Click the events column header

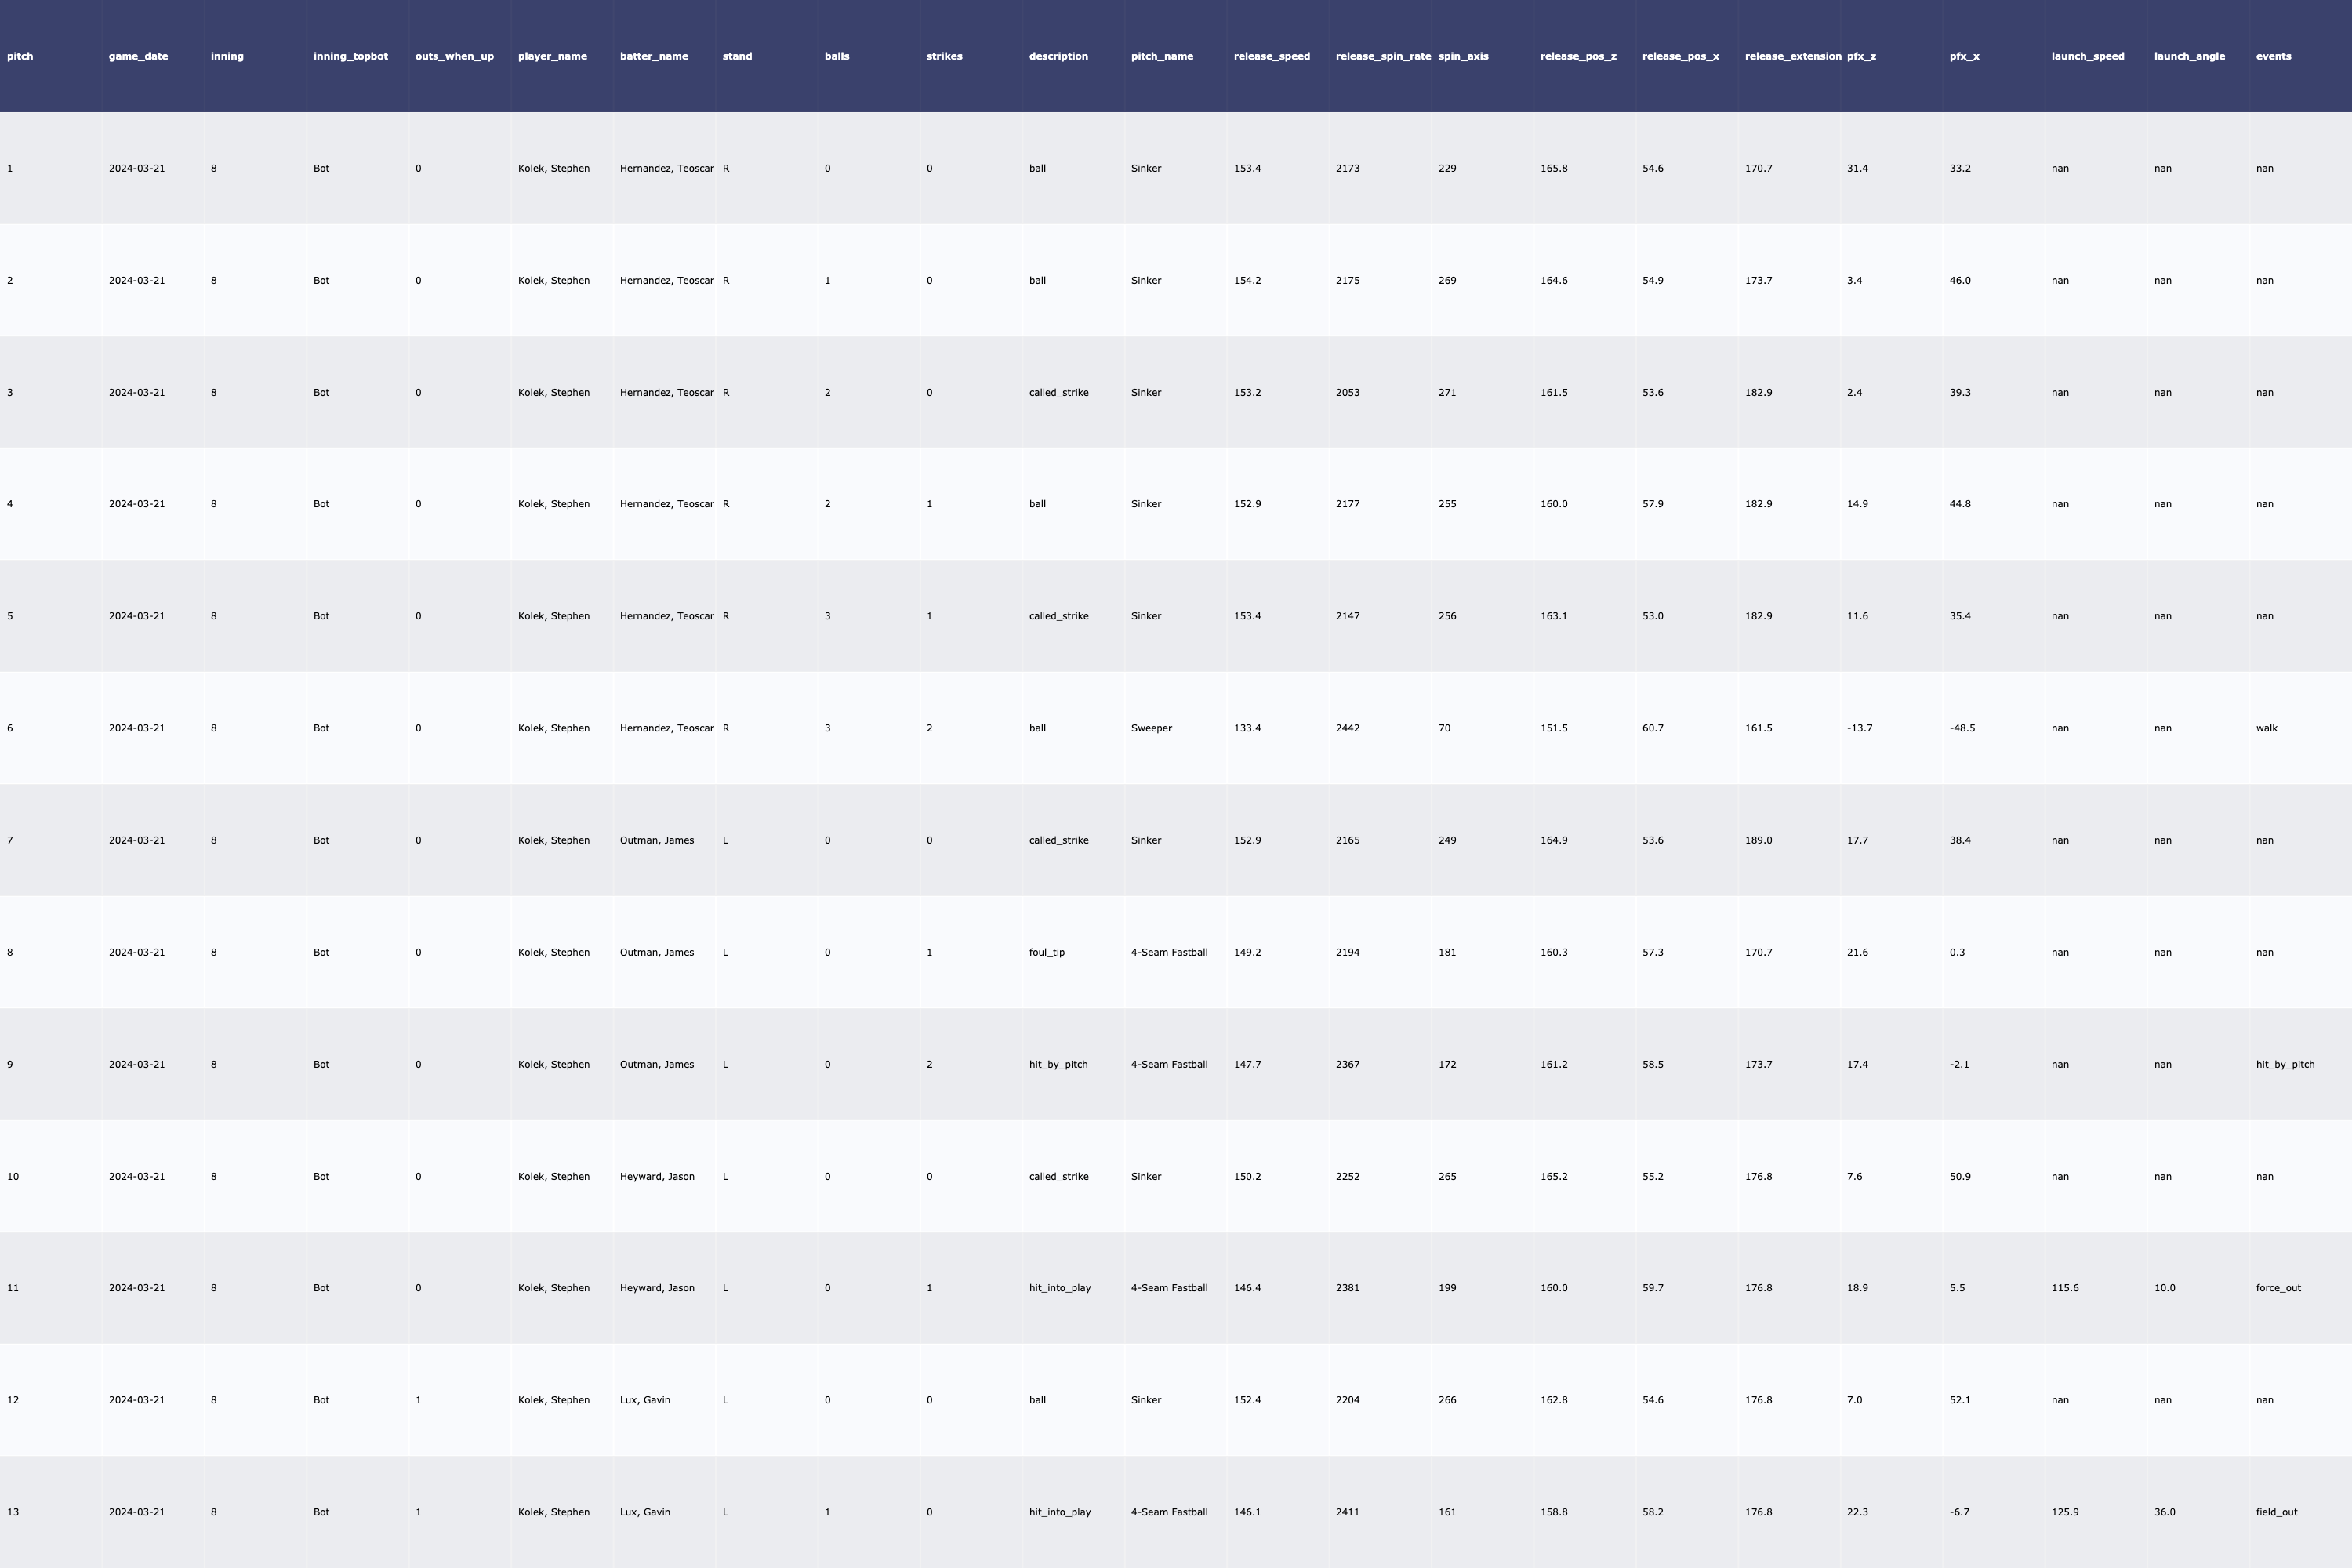[x=2273, y=56]
